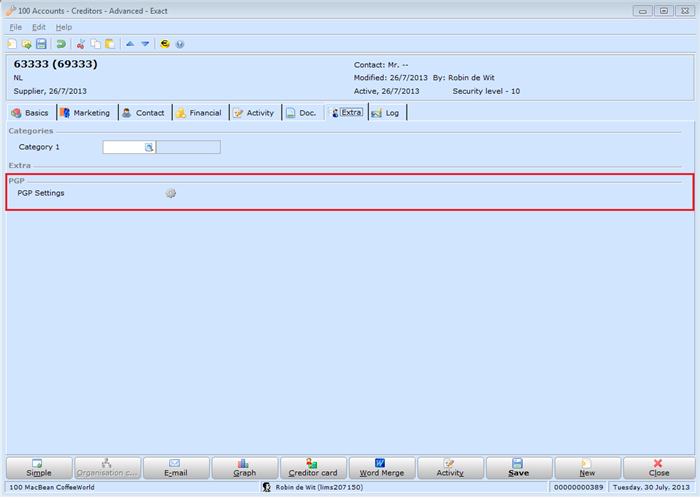Go to previous record with up arrow
The height and width of the screenshot is (497, 700).
(x=130, y=44)
